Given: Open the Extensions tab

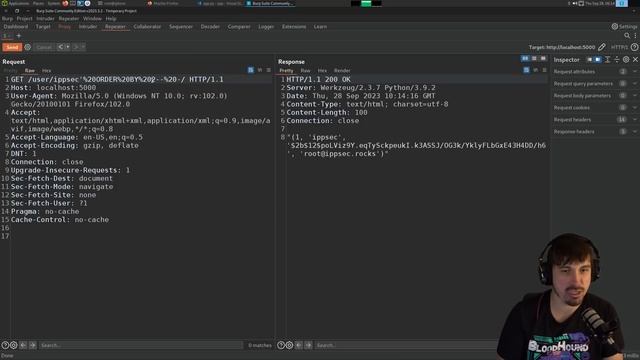Looking at the screenshot, I should pos(294,27).
